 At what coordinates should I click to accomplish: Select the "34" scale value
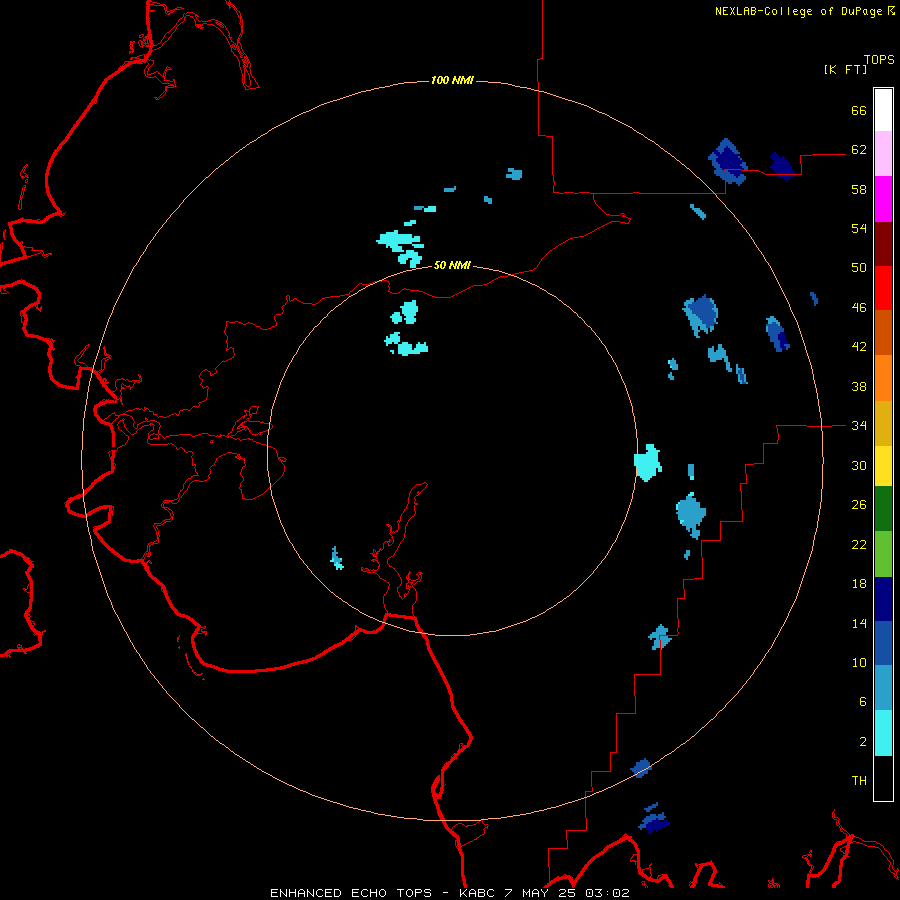point(859,426)
